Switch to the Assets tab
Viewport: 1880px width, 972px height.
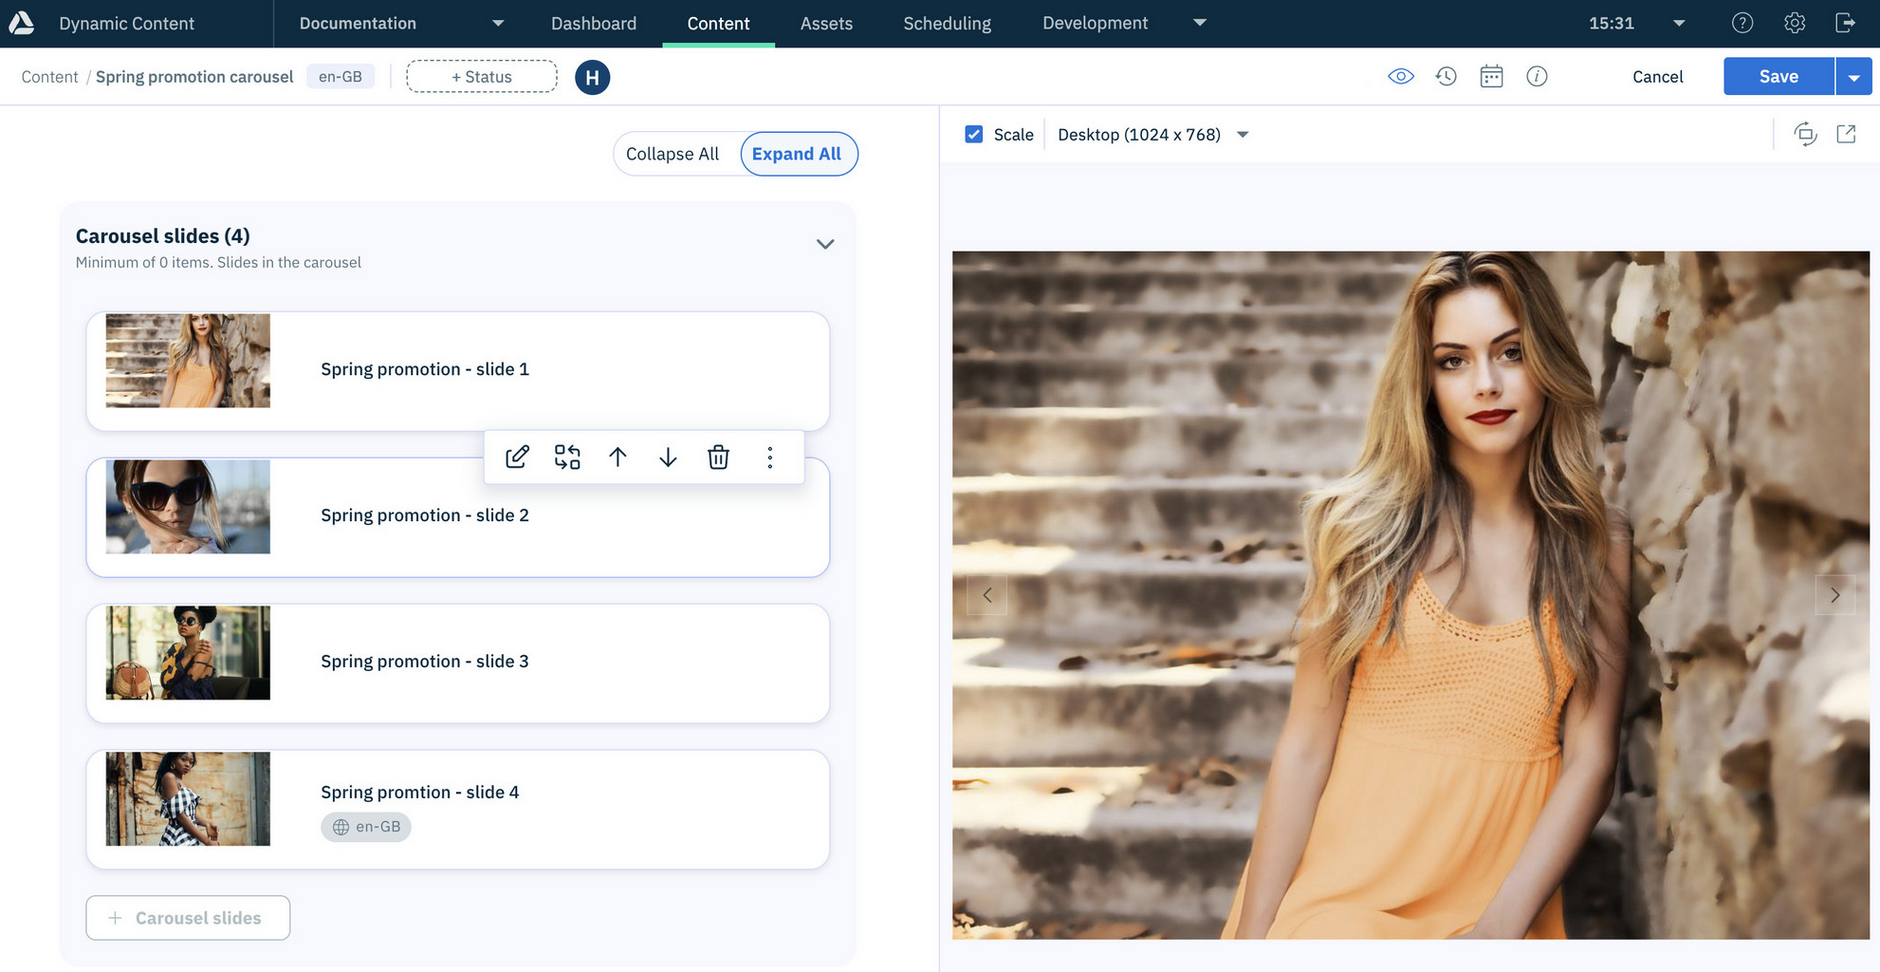pos(826,23)
